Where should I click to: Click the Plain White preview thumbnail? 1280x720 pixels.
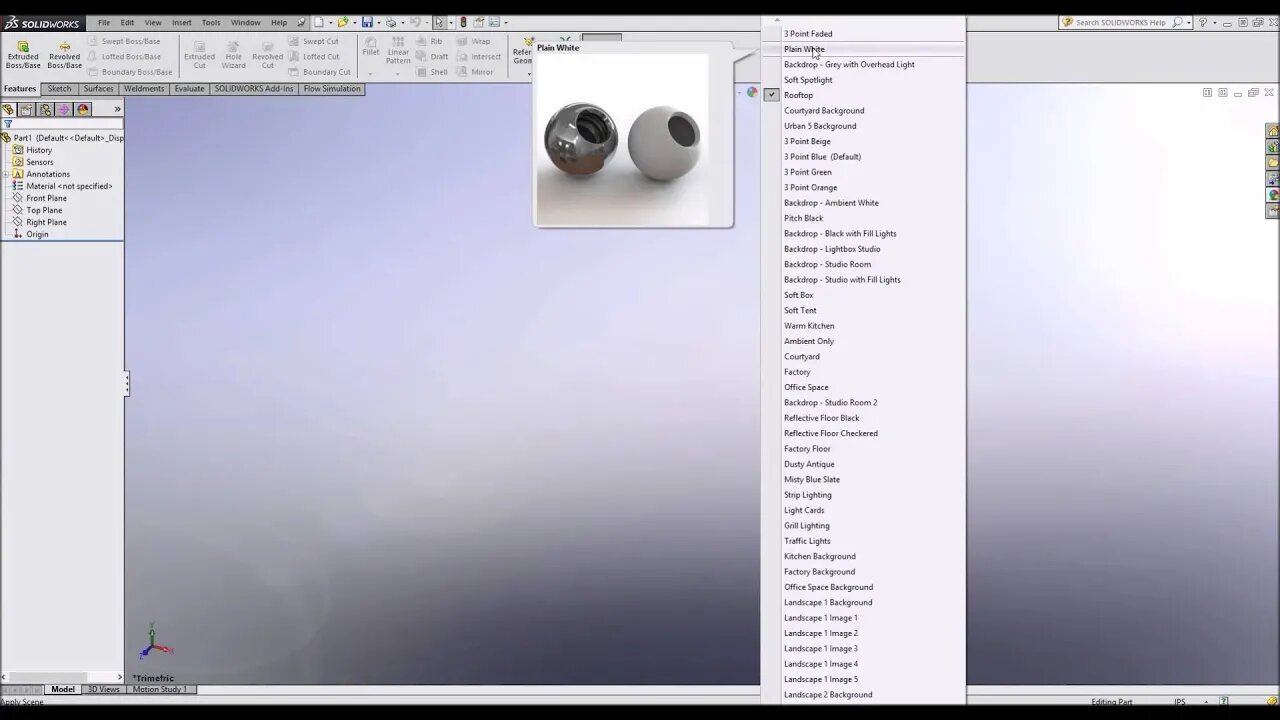tap(622, 139)
